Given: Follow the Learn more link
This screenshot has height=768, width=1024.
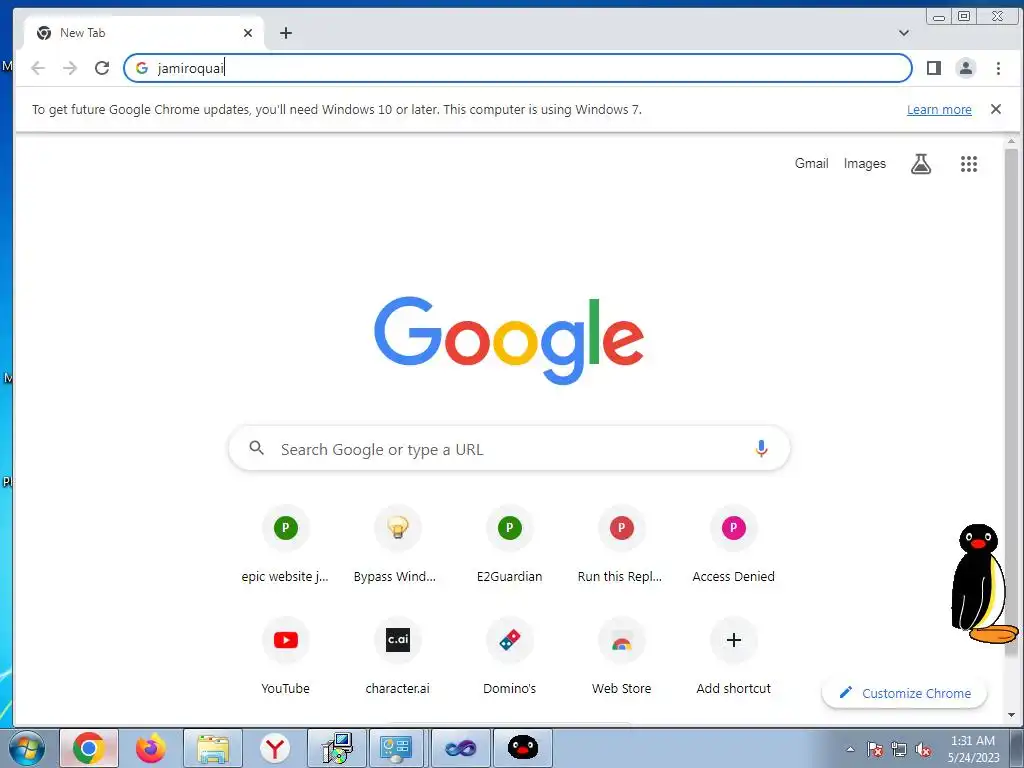Looking at the screenshot, I should [939, 110].
